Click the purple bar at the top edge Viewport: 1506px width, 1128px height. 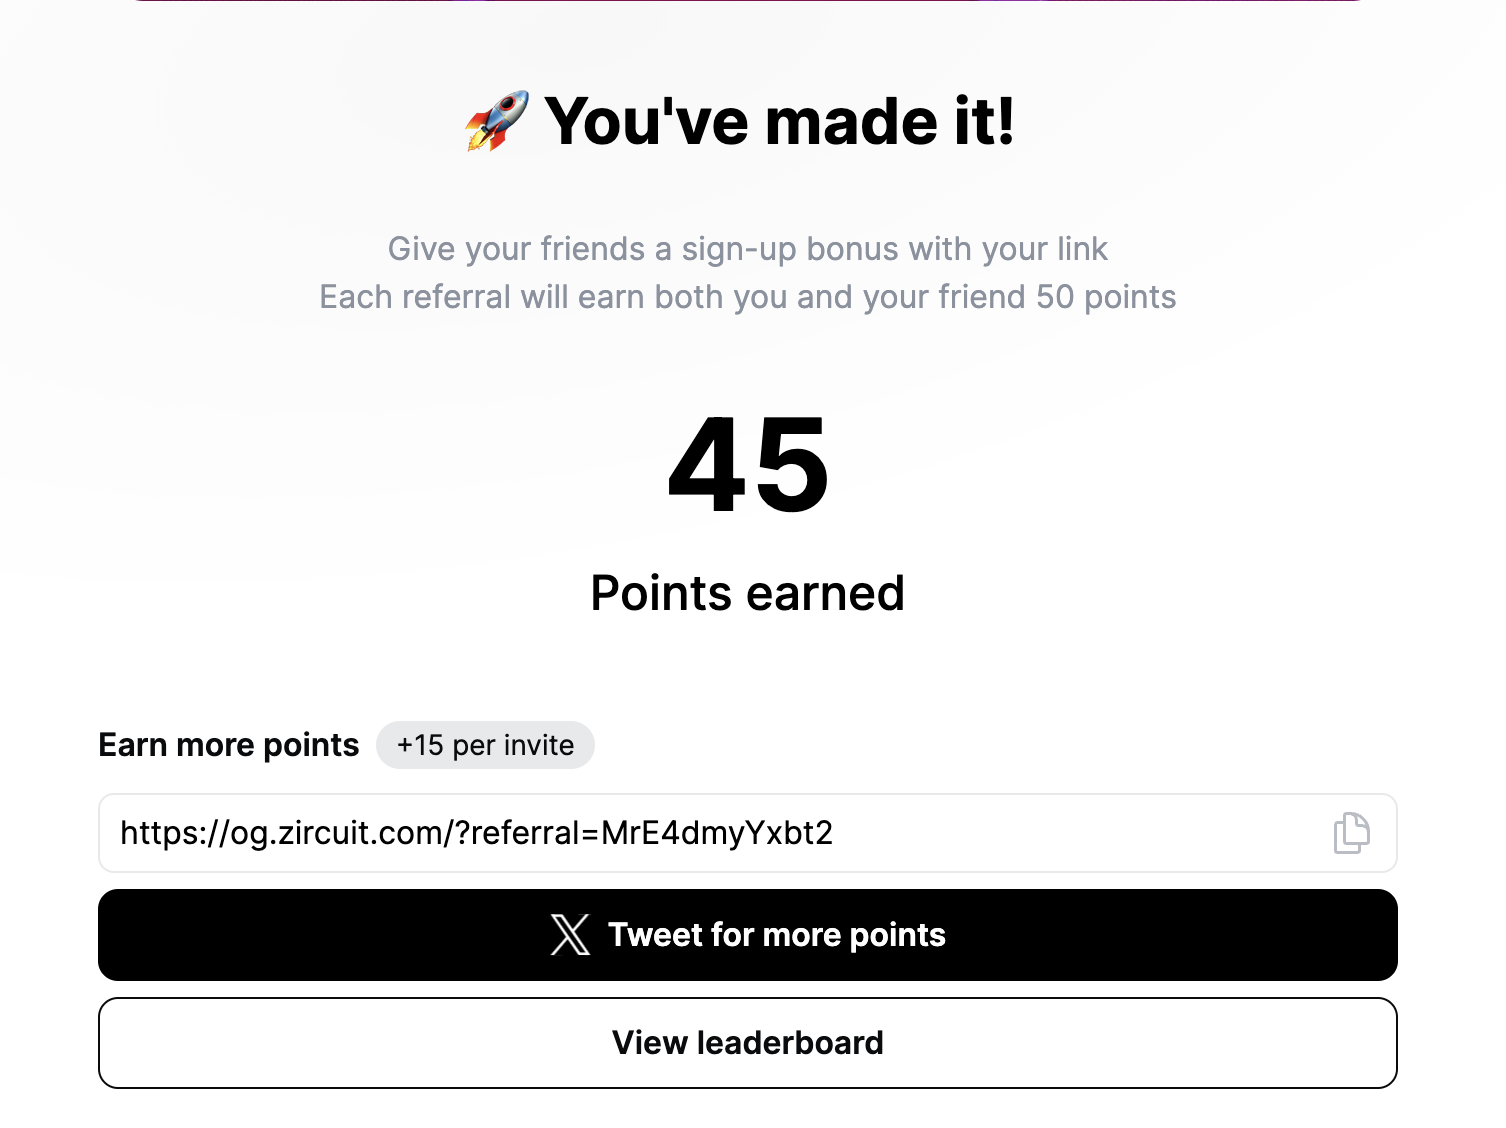[x=747, y=1]
